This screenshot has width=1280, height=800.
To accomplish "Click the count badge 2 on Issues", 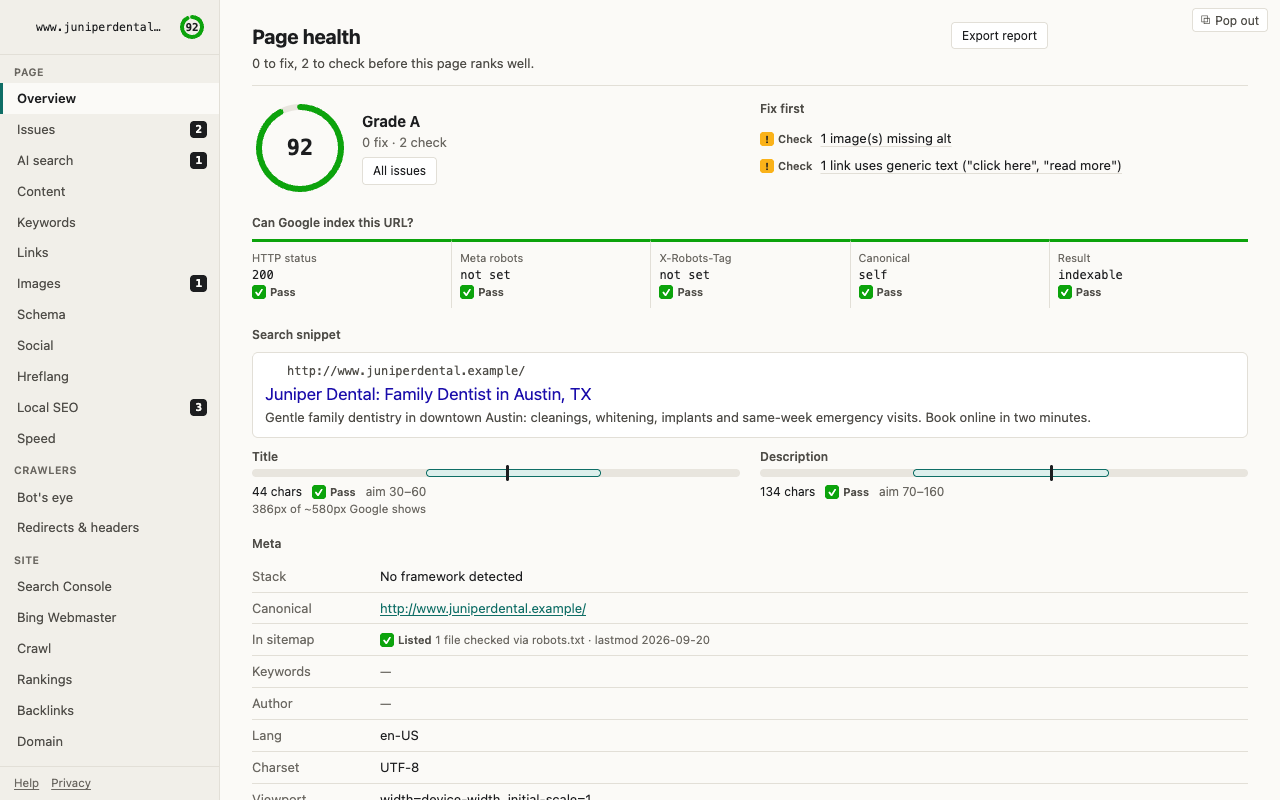I will pyautogui.click(x=199, y=129).
